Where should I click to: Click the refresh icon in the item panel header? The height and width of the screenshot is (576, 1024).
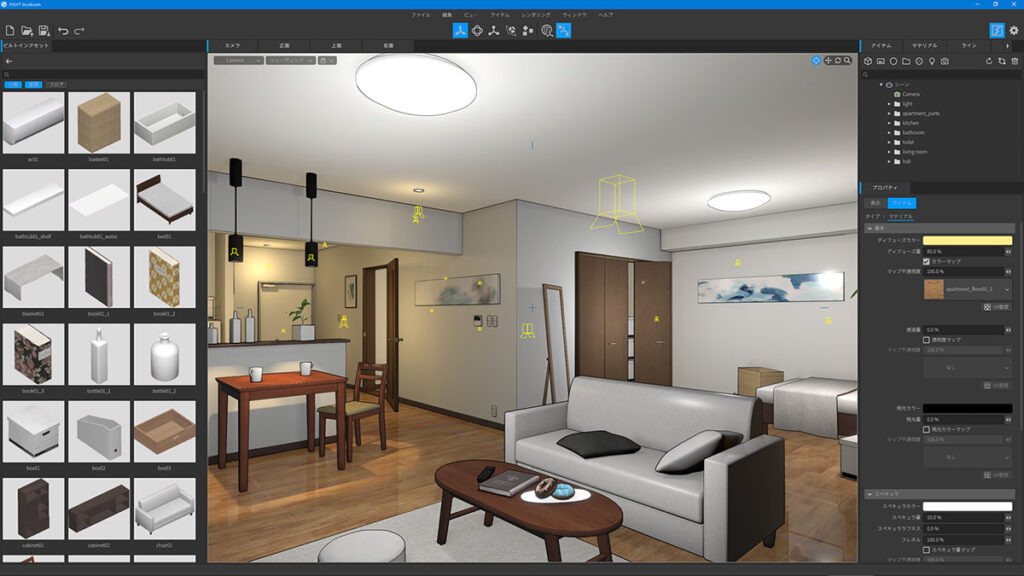tap(989, 61)
